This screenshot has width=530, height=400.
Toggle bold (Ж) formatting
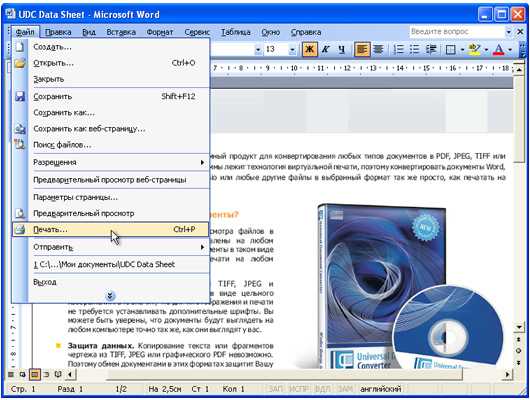coord(309,50)
